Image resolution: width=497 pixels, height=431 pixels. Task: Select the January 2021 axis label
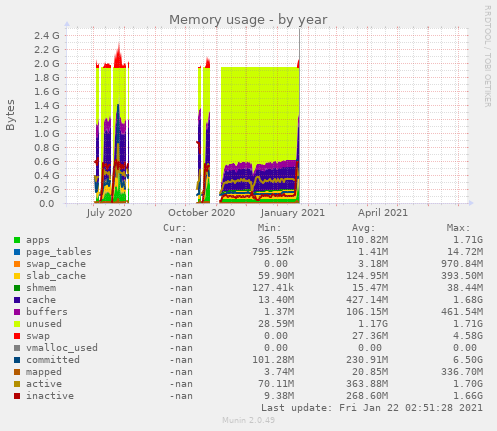[x=293, y=213]
